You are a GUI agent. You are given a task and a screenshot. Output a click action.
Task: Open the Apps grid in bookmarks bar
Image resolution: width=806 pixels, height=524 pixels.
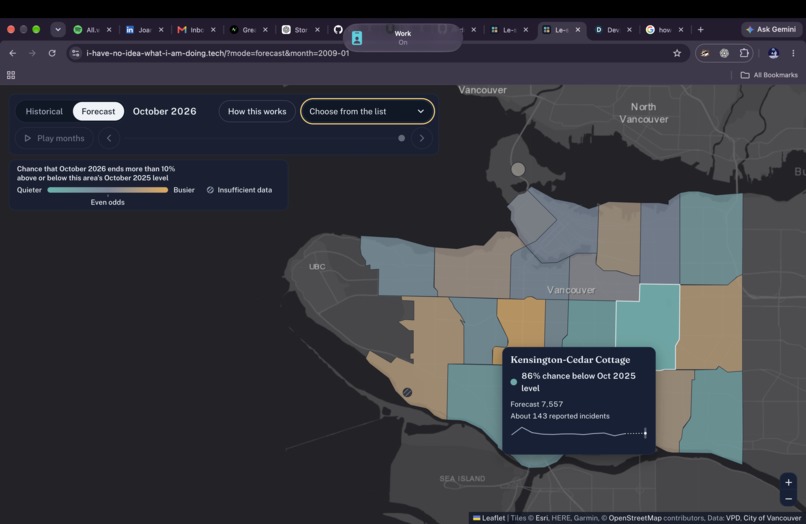point(11,75)
